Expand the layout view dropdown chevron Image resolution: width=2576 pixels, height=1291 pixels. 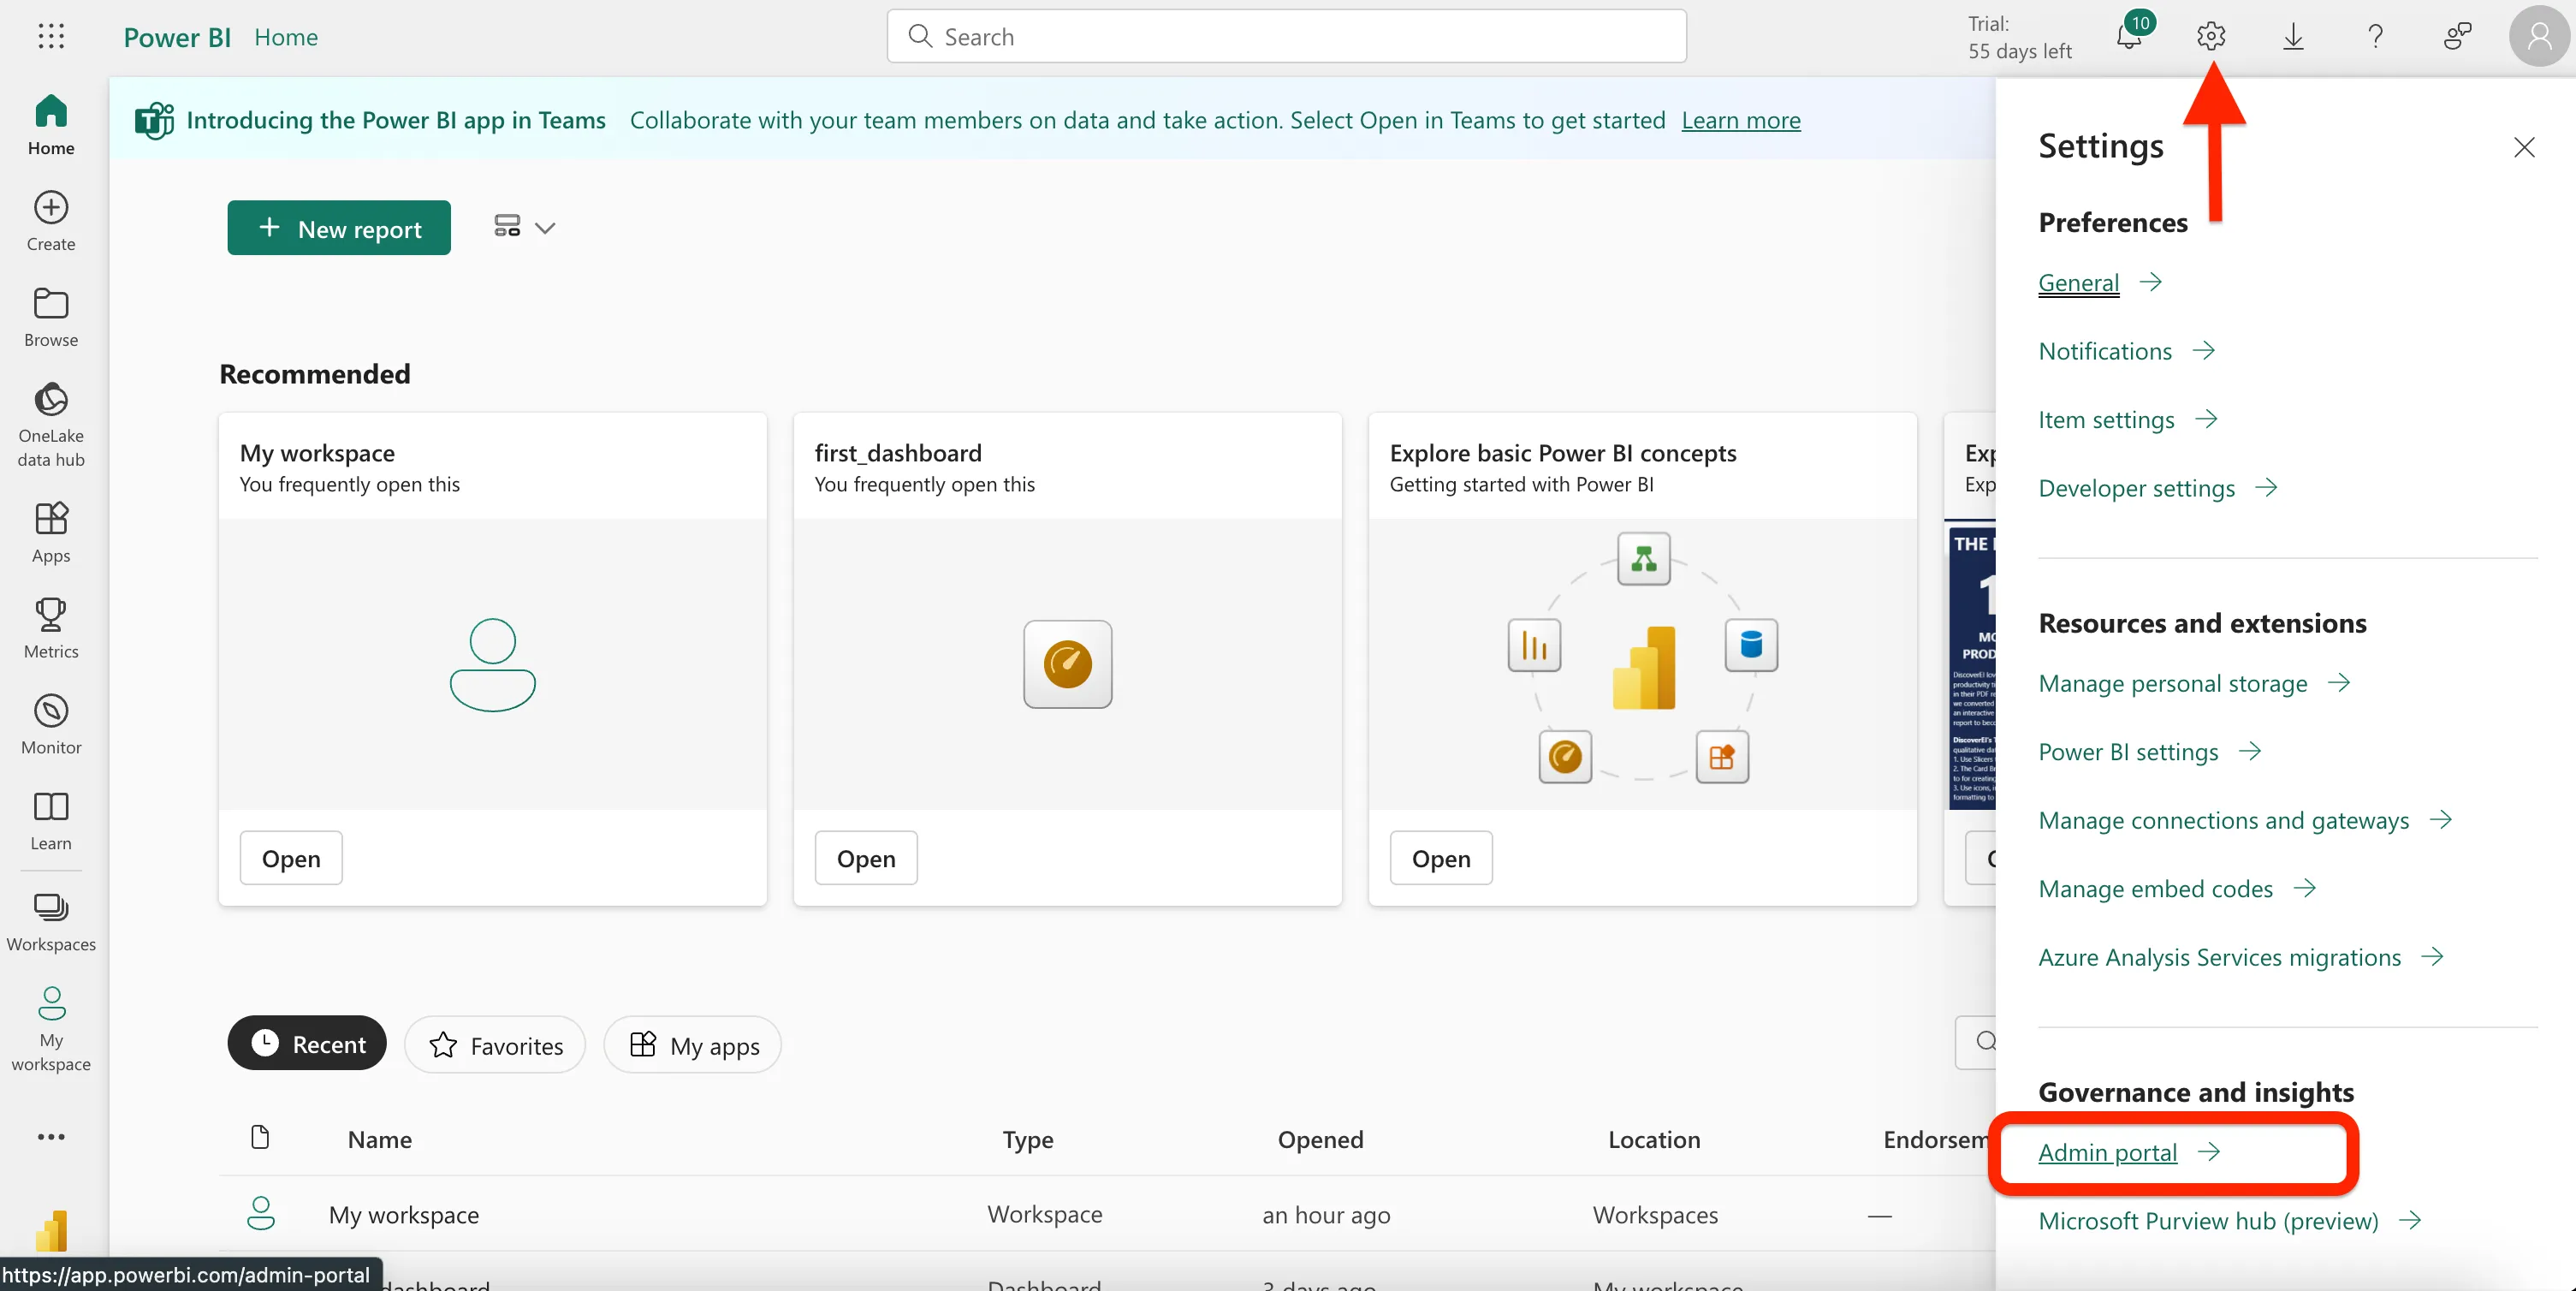pyautogui.click(x=545, y=228)
